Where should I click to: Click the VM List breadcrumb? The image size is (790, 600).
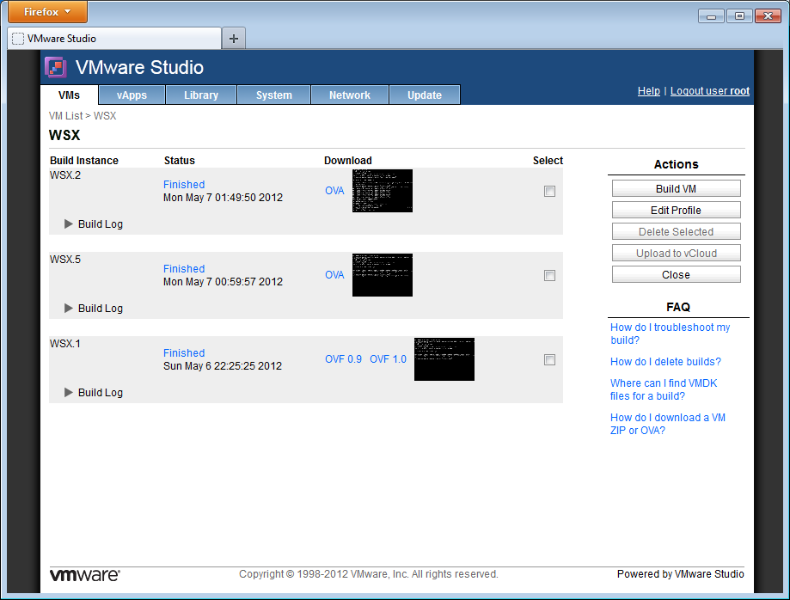[x=65, y=116]
